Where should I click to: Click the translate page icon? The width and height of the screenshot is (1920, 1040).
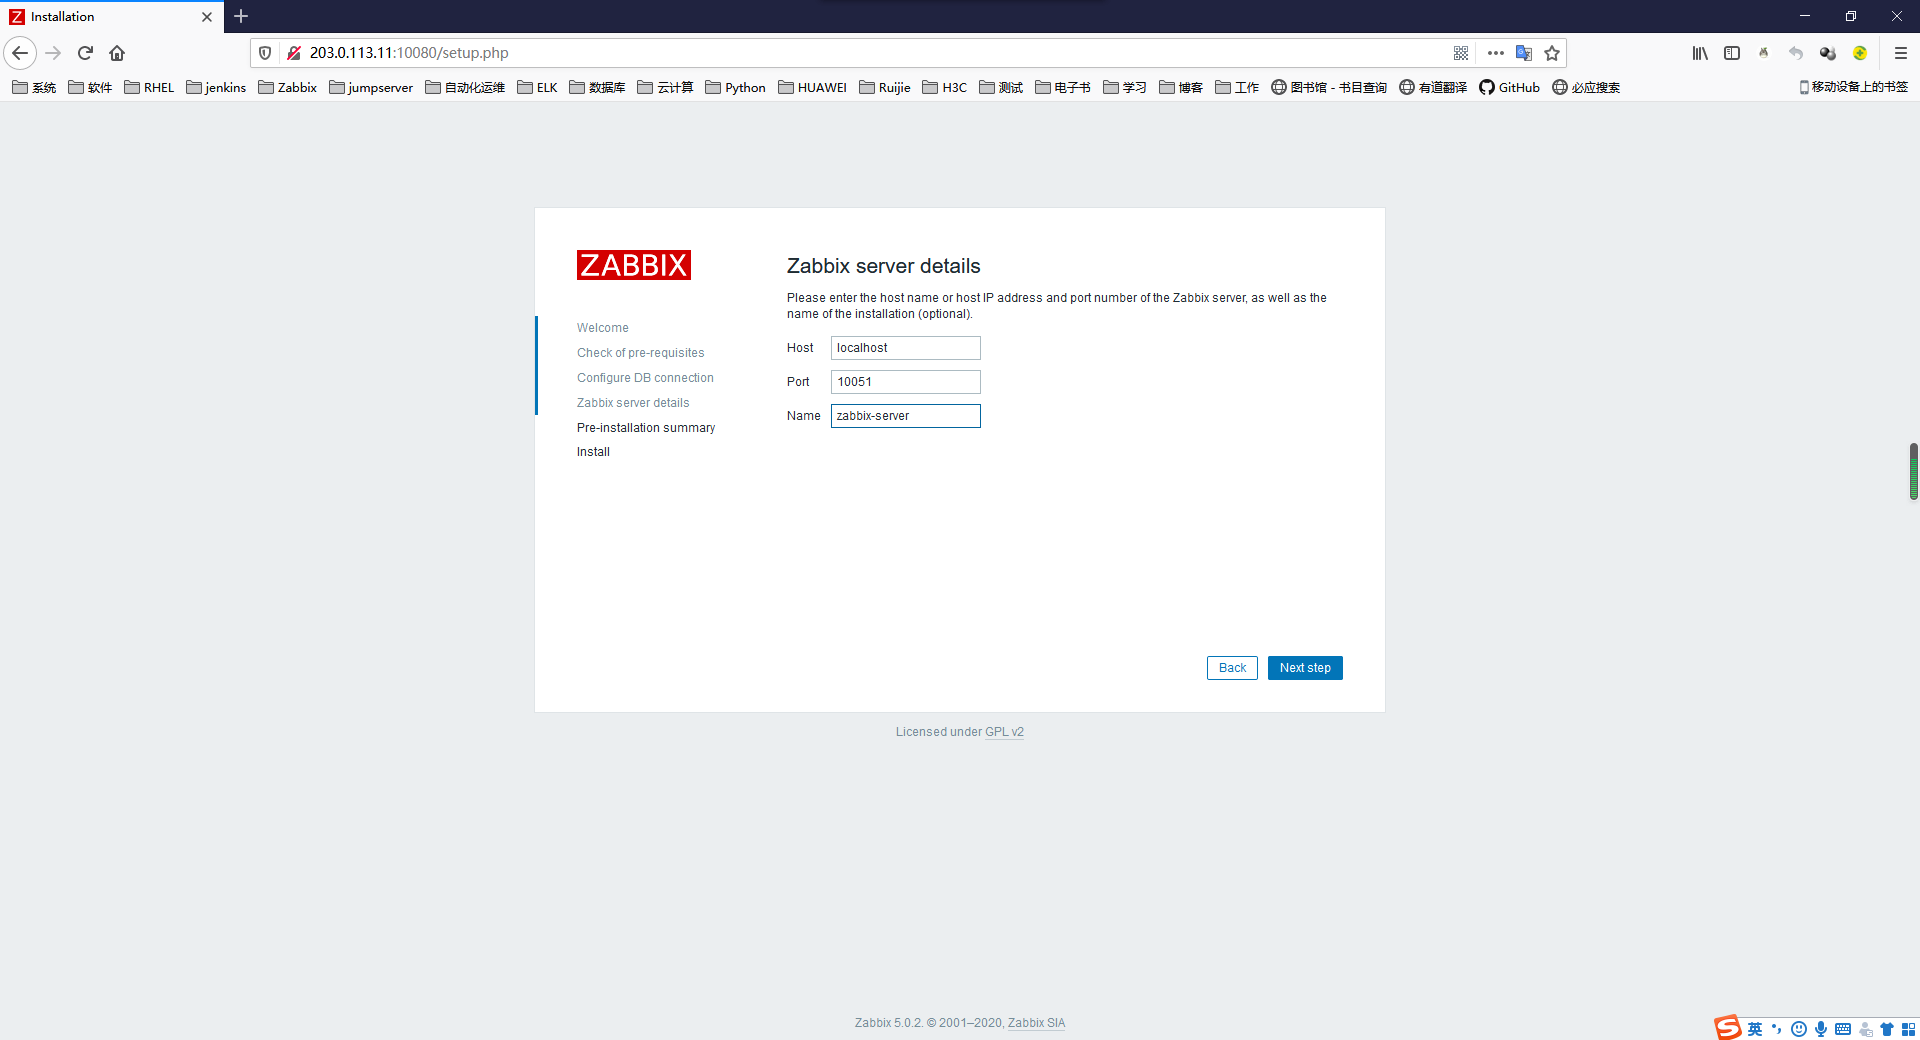[x=1524, y=53]
